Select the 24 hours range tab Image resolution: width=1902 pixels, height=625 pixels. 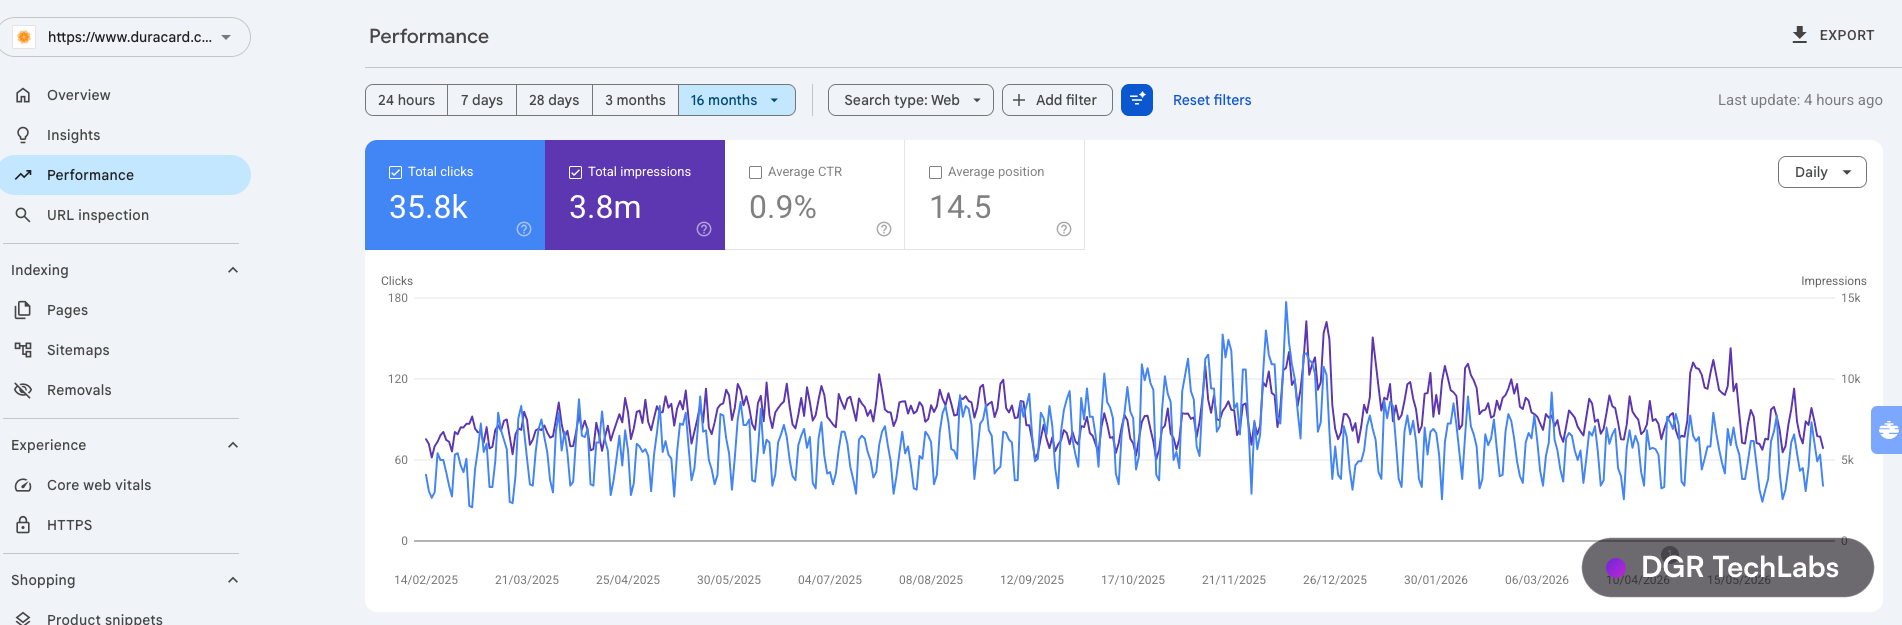click(406, 100)
